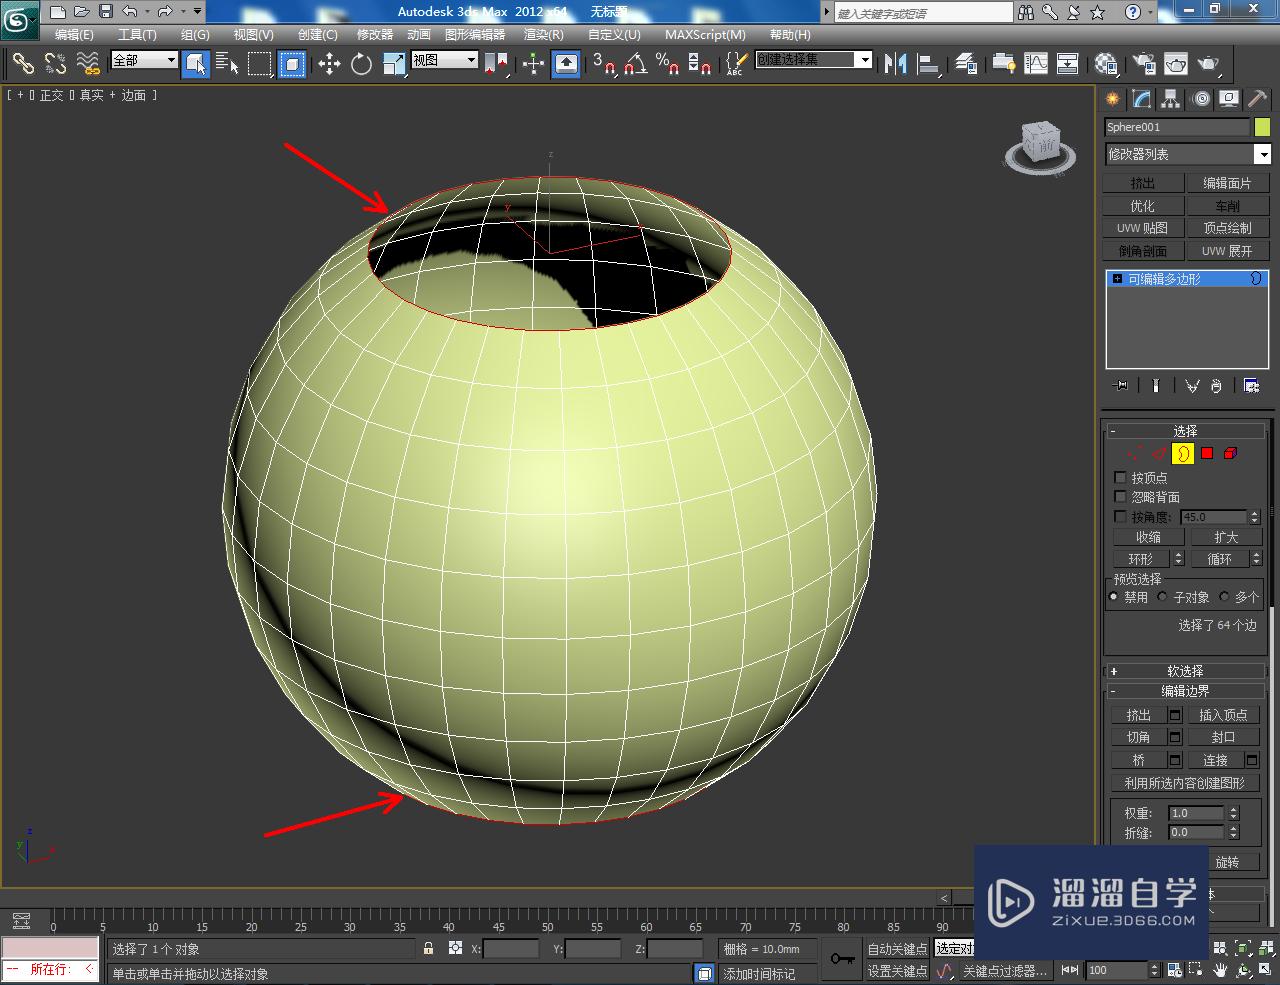Collapse the 编辑边界 rollout
The image size is (1280, 985).
(1185, 691)
